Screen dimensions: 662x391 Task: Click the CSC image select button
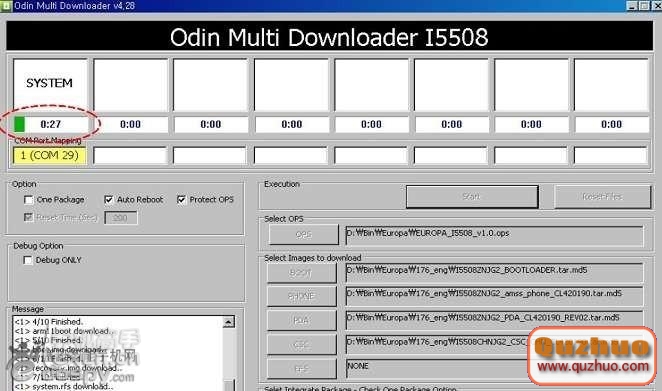click(x=301, y=345)
